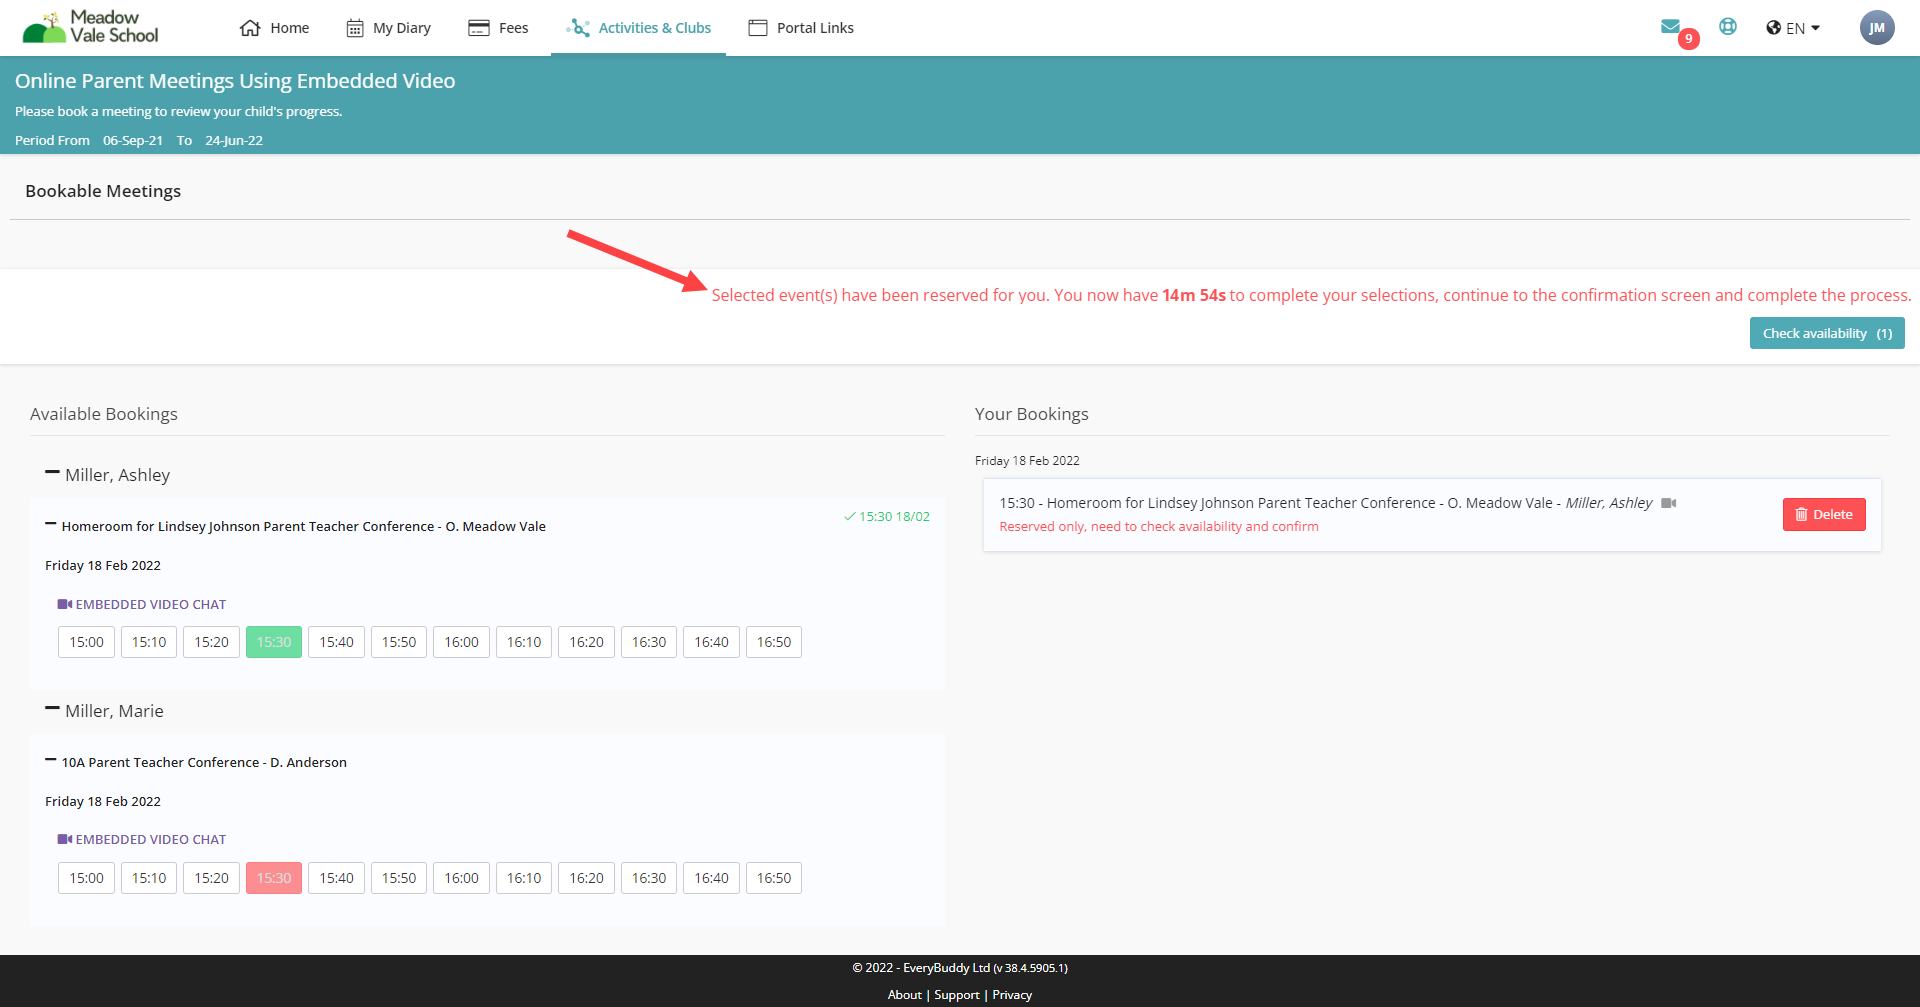This screenshot has width=1920, height=1007.
Task: Open the Portal Links menu
Action: (x=801, y=28)
